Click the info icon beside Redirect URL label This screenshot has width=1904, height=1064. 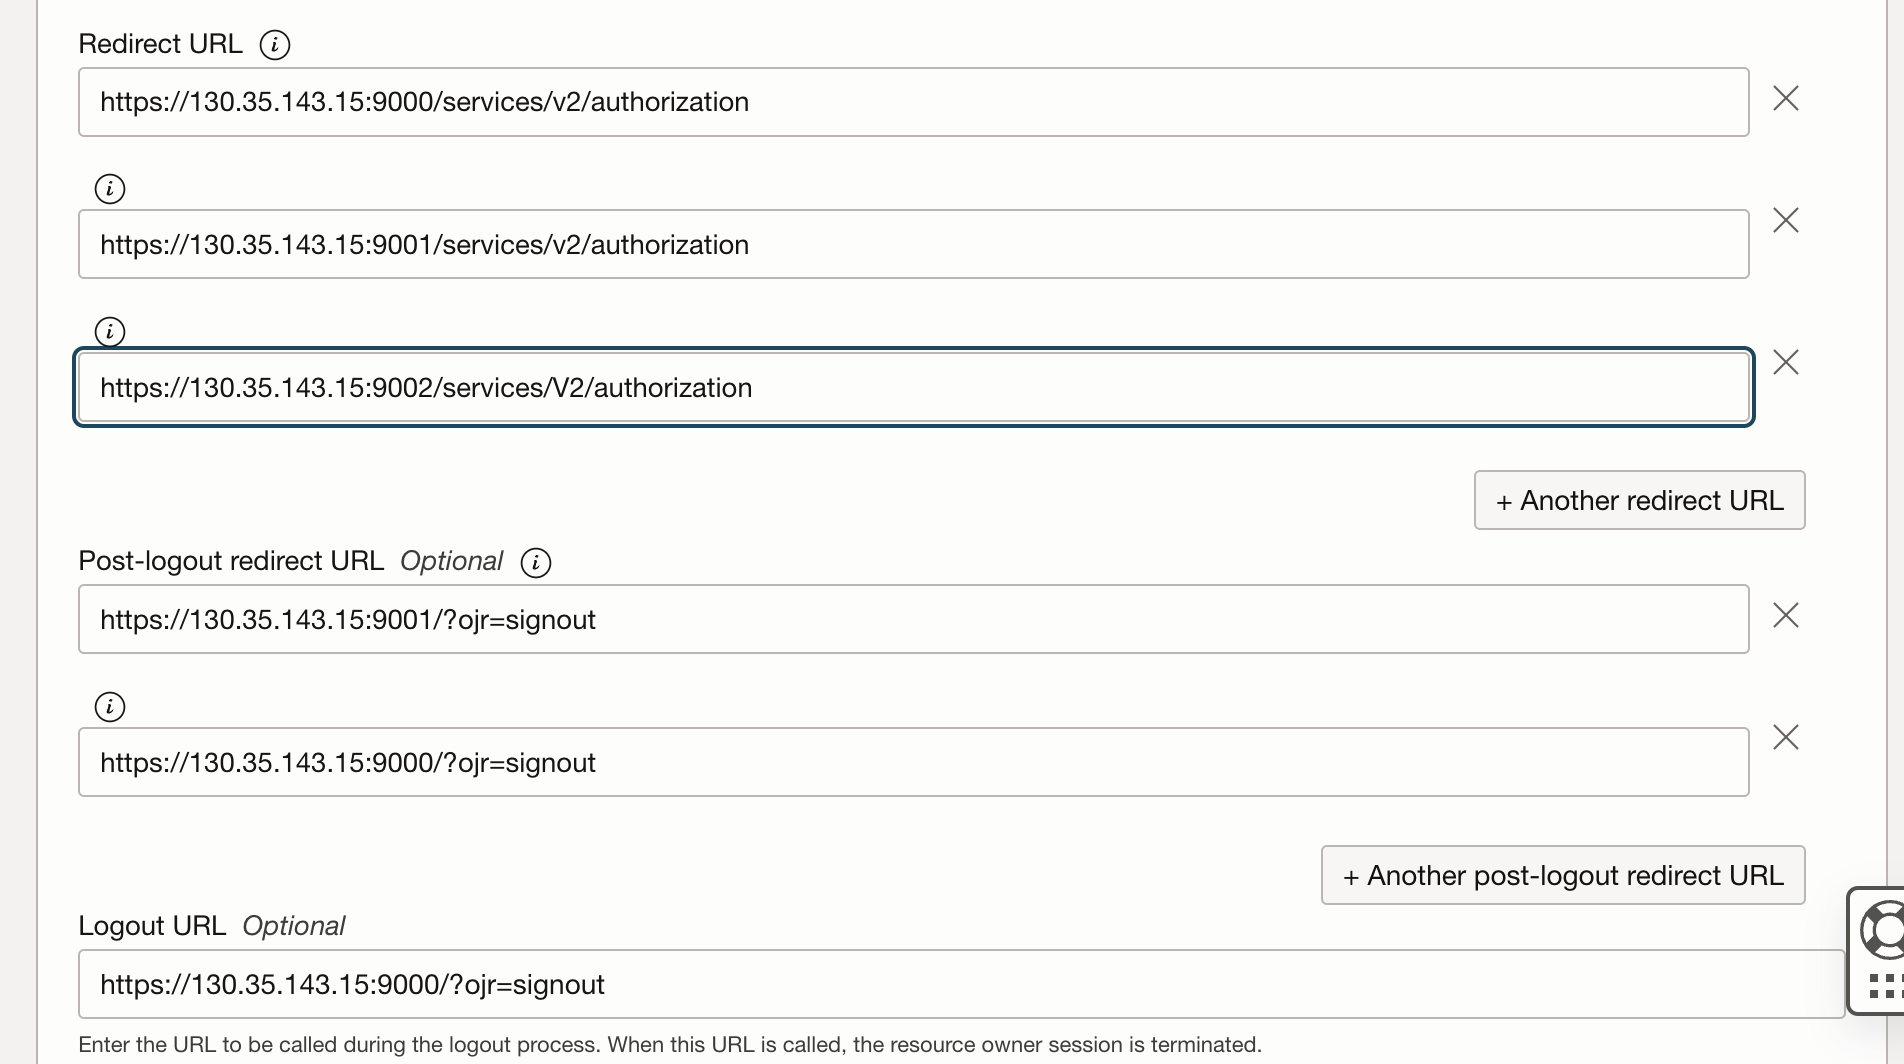click(274, 45)
